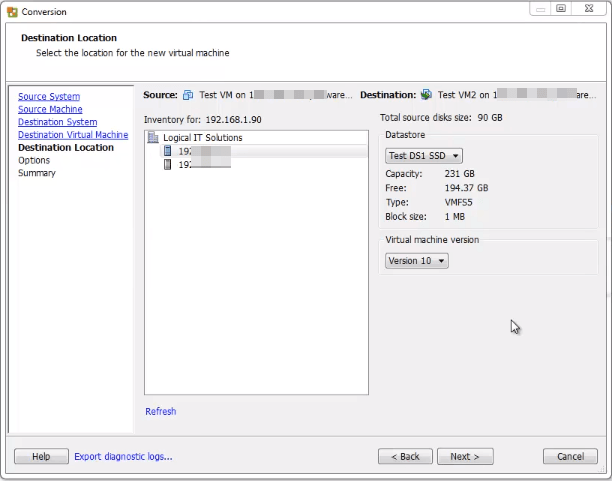This screenshot has height=481, width=612.
Task: Click the Logical IT Solutions datacenter icon
Action: point(153,137)
